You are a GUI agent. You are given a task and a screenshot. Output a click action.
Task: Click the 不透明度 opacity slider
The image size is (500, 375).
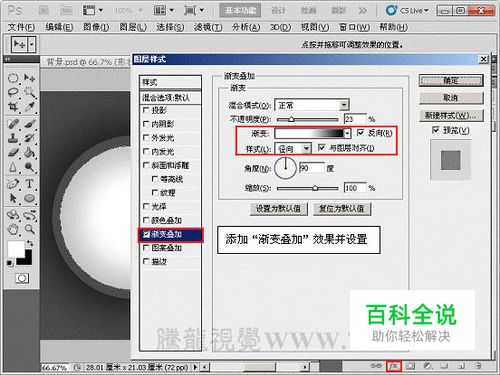pos(307,119)
